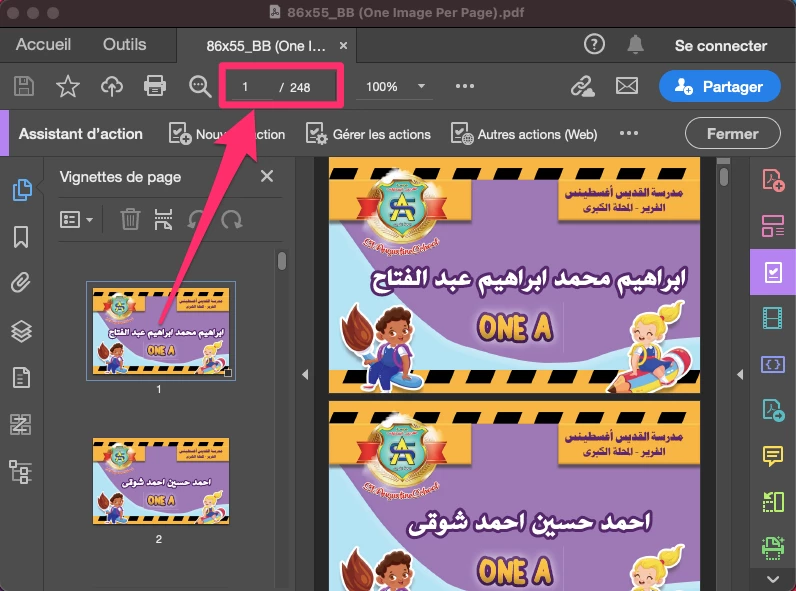The image size is (796, 591).
Task: Select page 2 thumbnail
Action: point(160,481)
